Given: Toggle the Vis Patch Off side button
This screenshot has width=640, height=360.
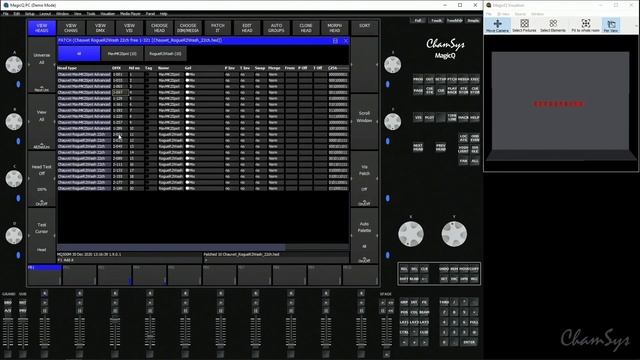Looking at the screenshot, I should pos(364,178).
